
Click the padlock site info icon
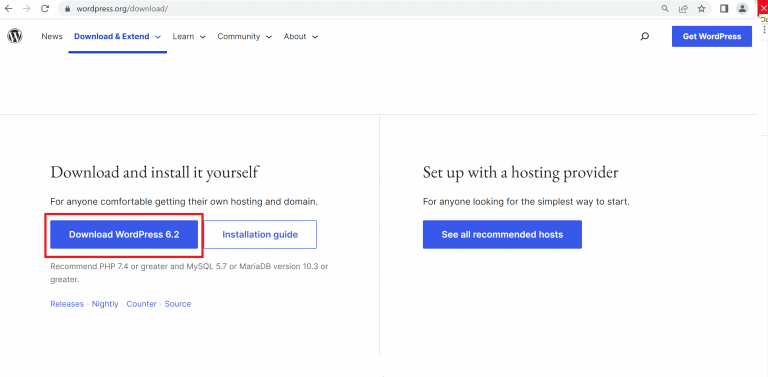coord(68,9)
